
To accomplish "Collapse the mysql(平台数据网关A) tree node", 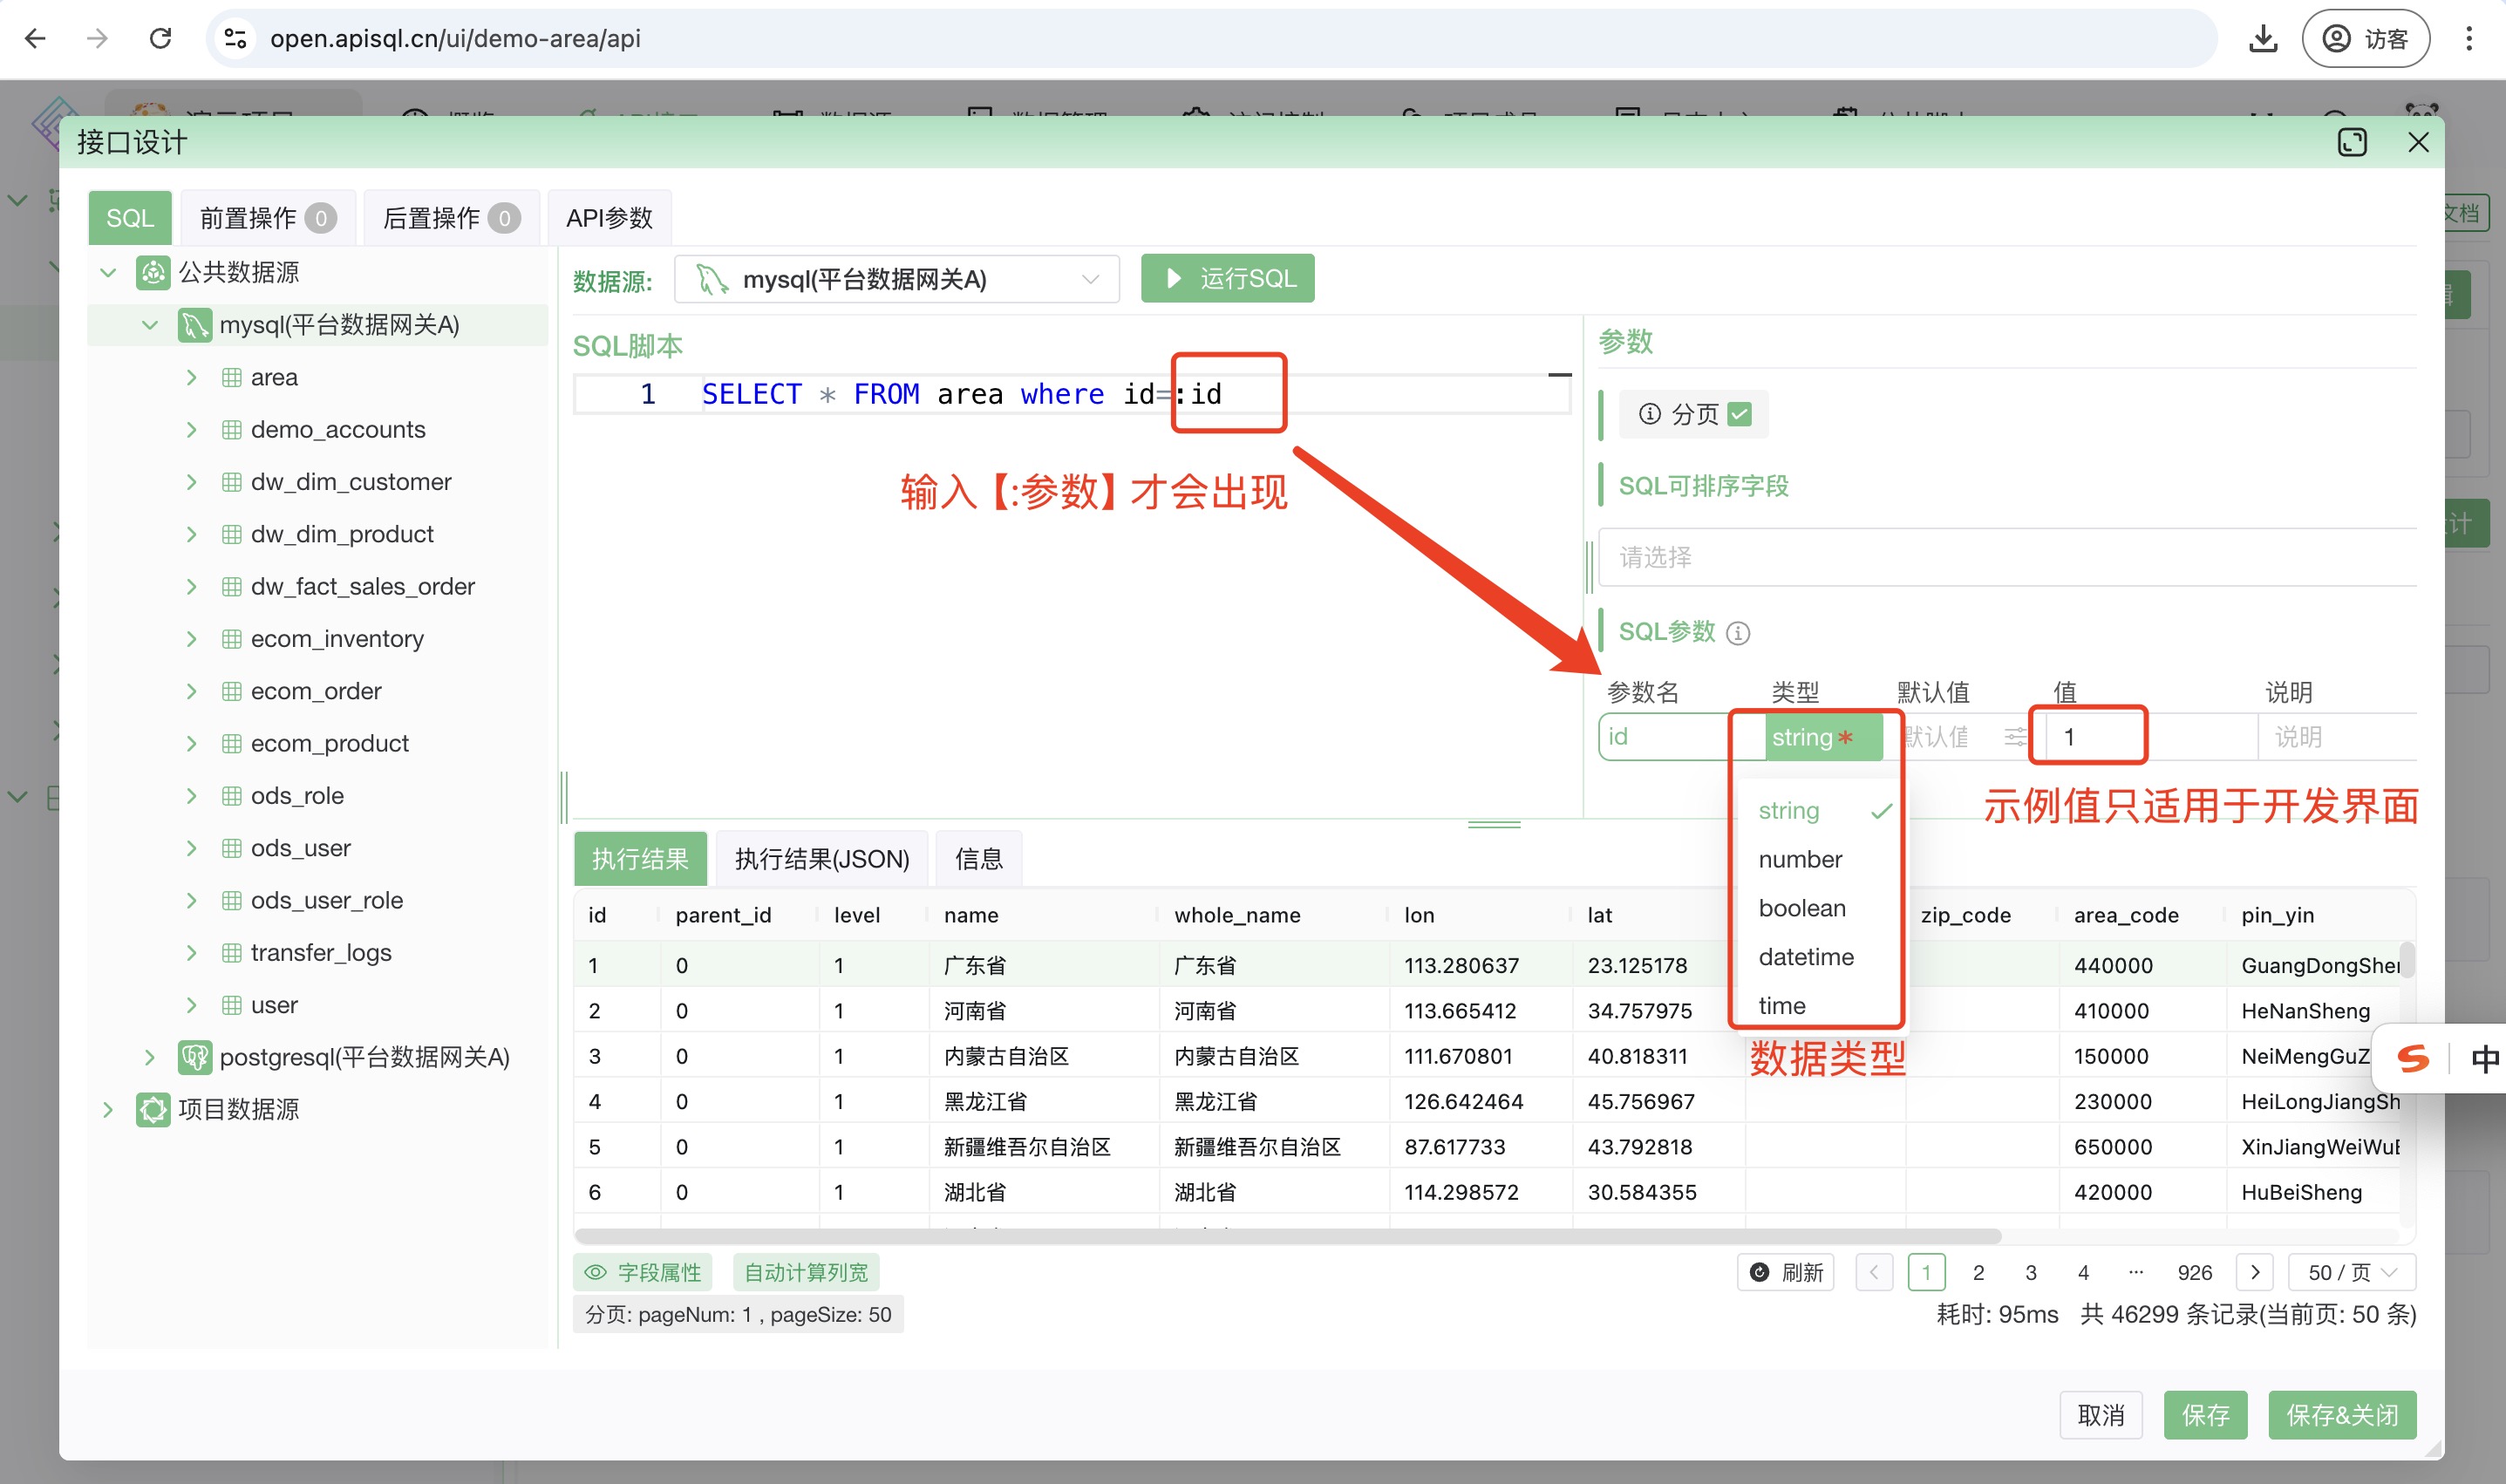I will (150, 324).
